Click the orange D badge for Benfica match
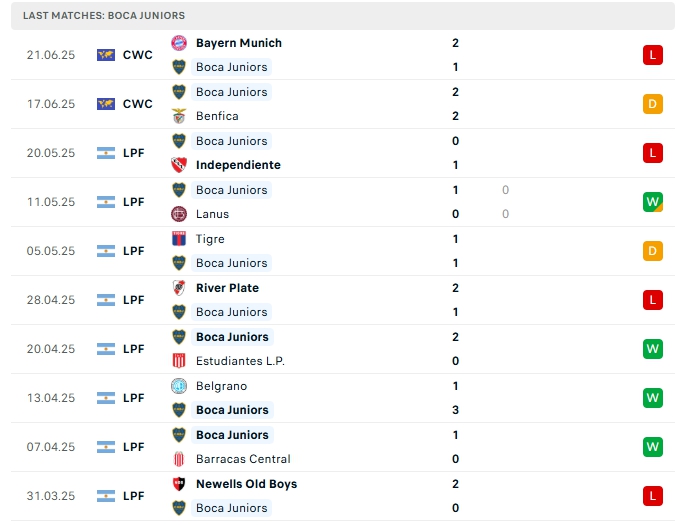 tap(653, 104)
